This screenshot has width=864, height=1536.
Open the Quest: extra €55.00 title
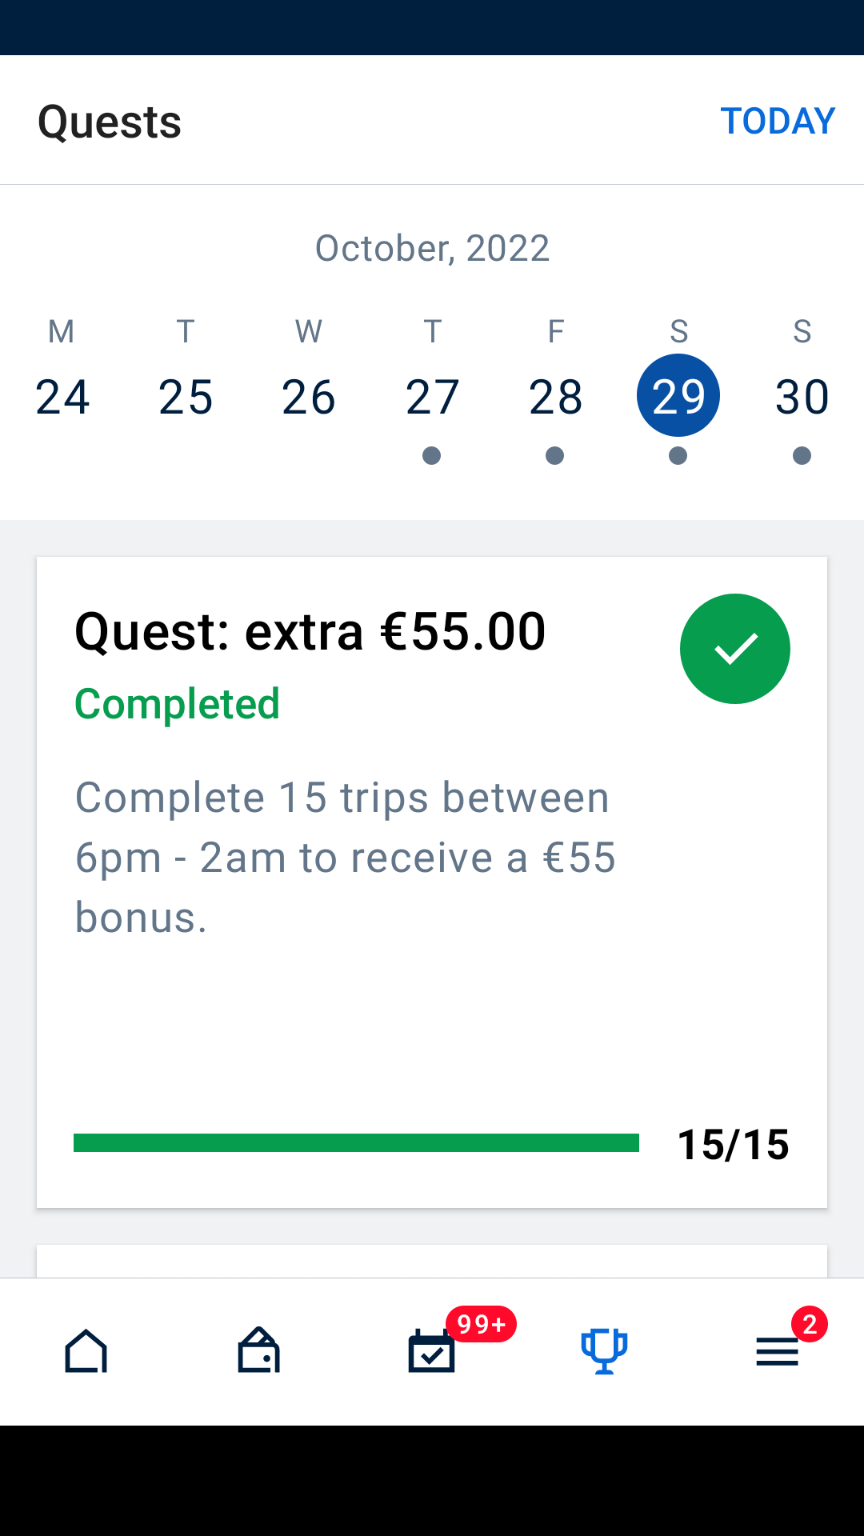pos(310,632)
